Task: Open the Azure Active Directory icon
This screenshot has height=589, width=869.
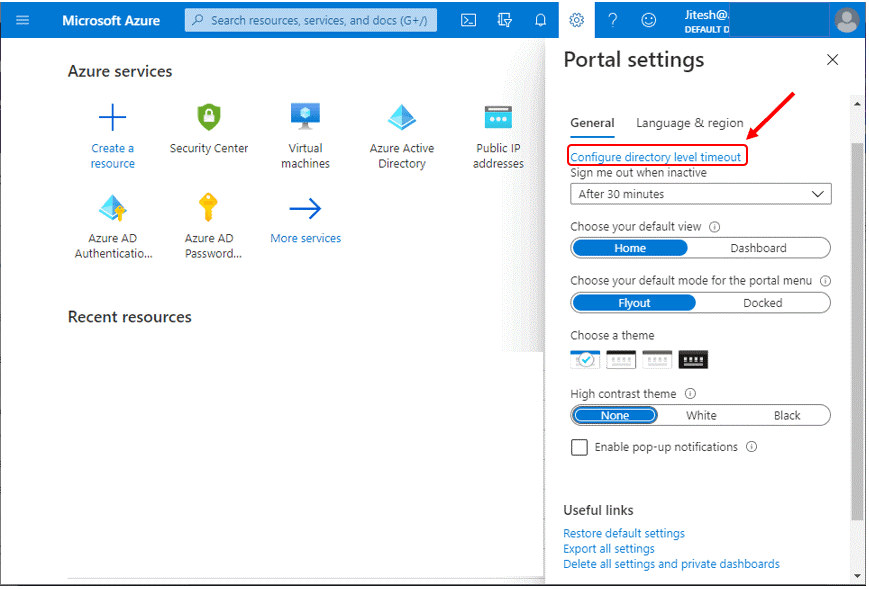Action: pos(402,117)
